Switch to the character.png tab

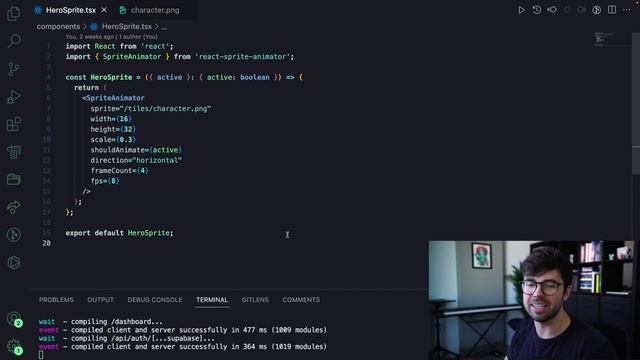(x=155, y=10)
